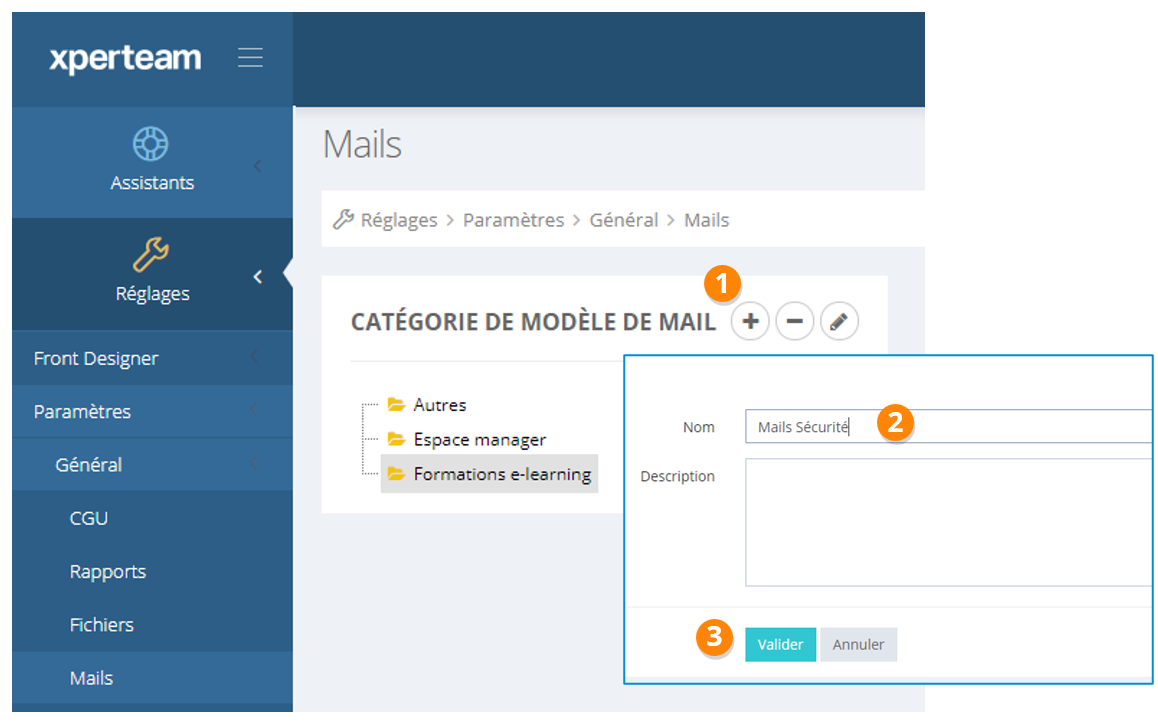Open the Rapports menu item

click(108, 571)
